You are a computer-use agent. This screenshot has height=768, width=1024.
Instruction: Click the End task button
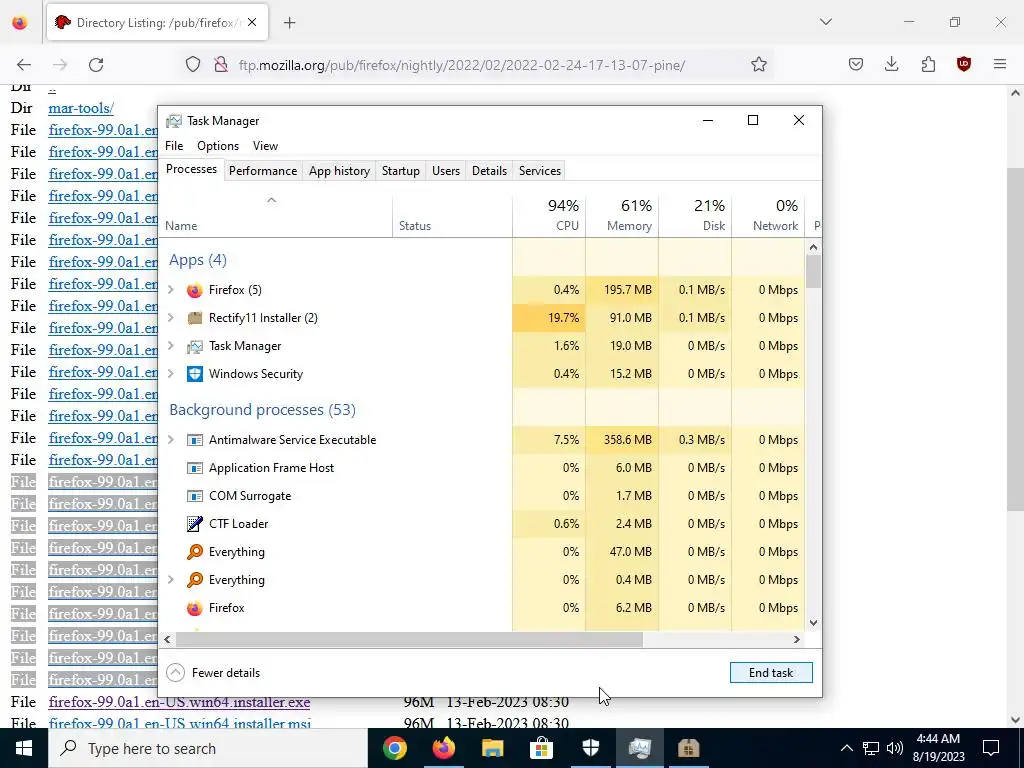771,673
